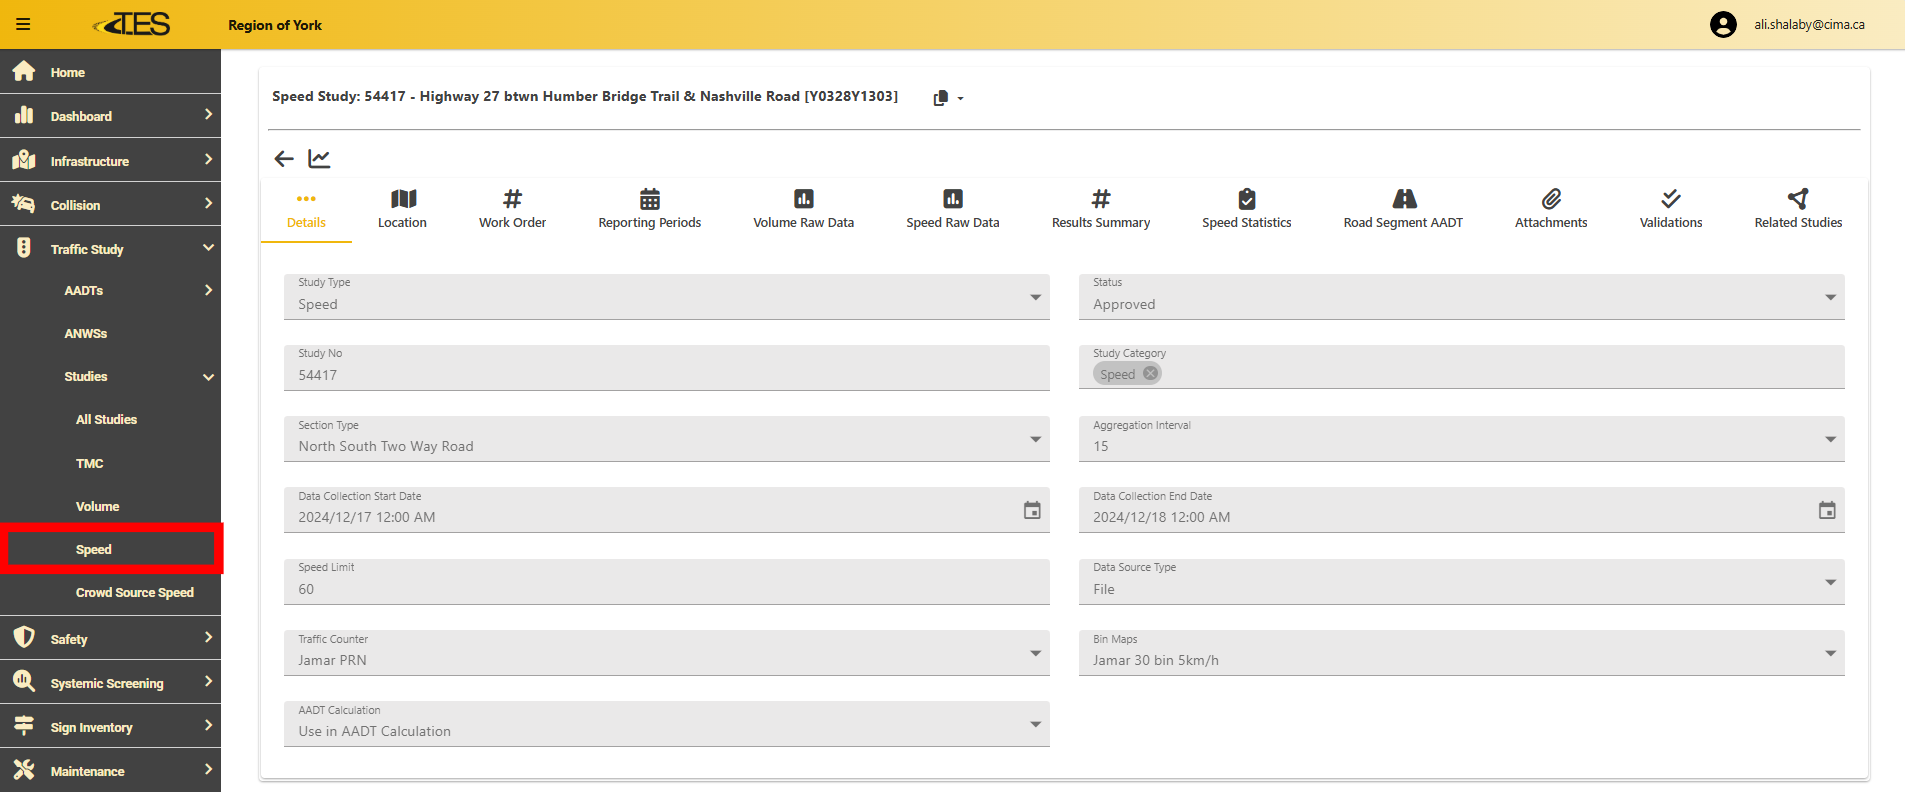This screenshot has width=1905, height=792.
Task: Open the Location tab
Action: (x=402, y=210)
